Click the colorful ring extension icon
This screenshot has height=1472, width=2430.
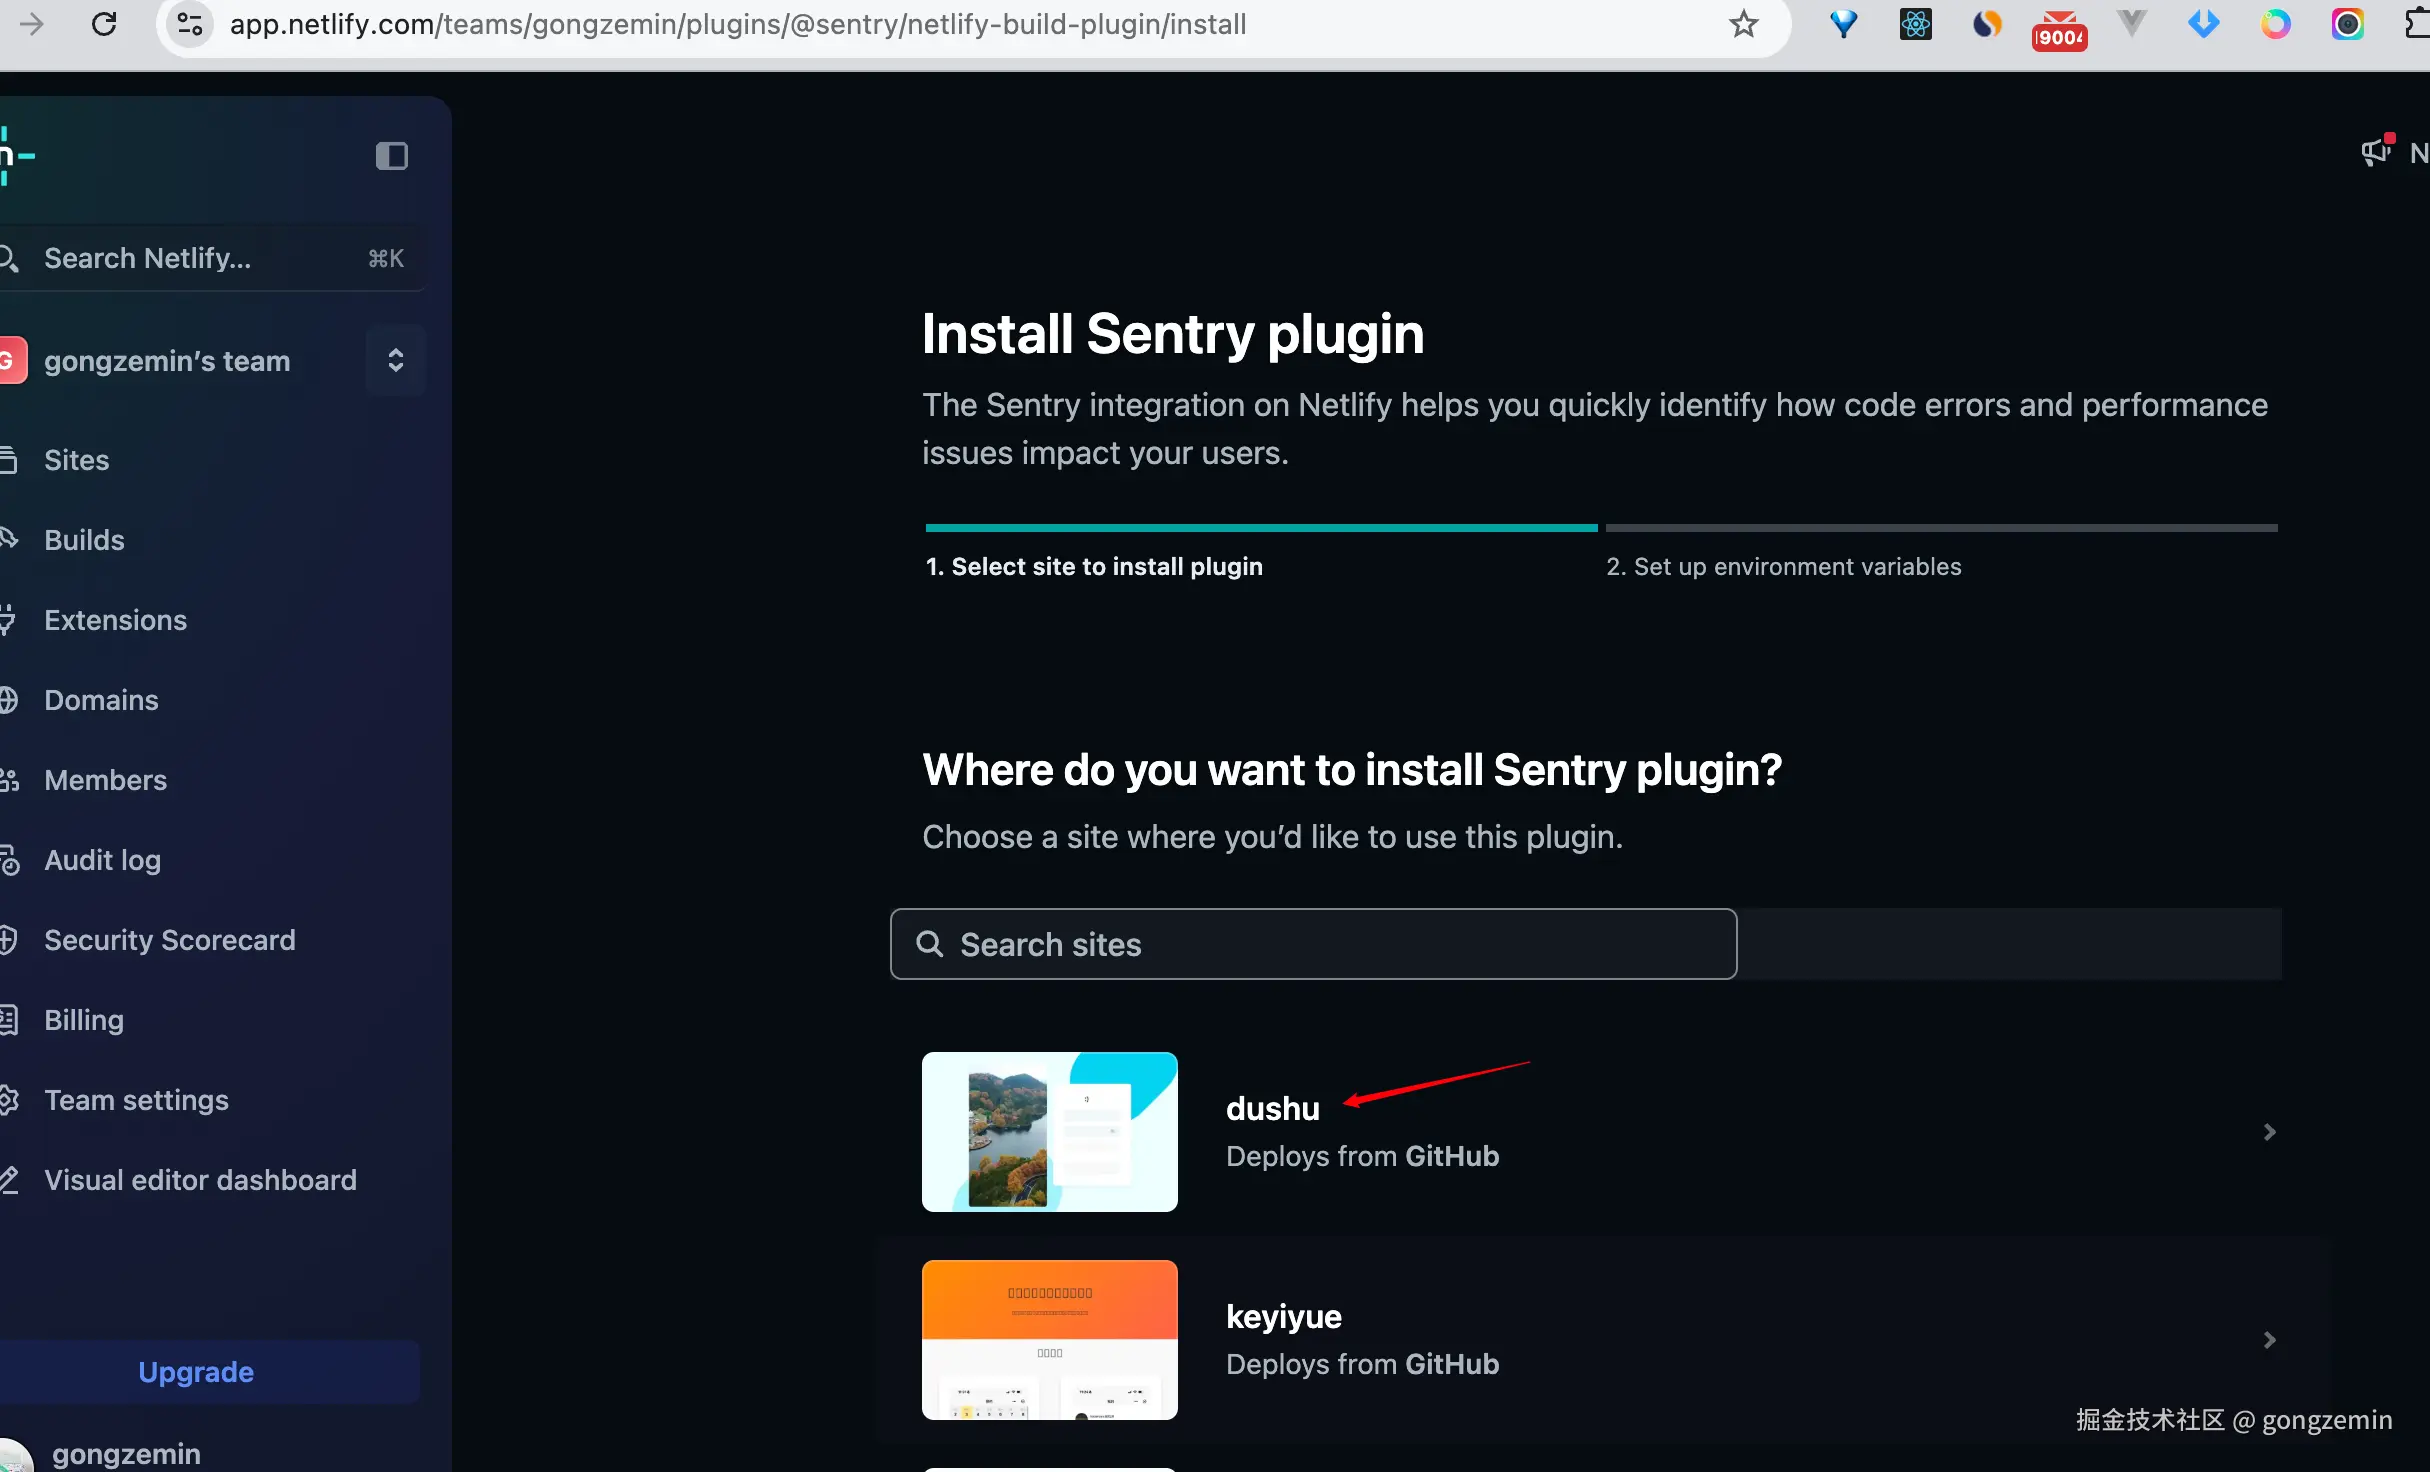[2275, 24]
